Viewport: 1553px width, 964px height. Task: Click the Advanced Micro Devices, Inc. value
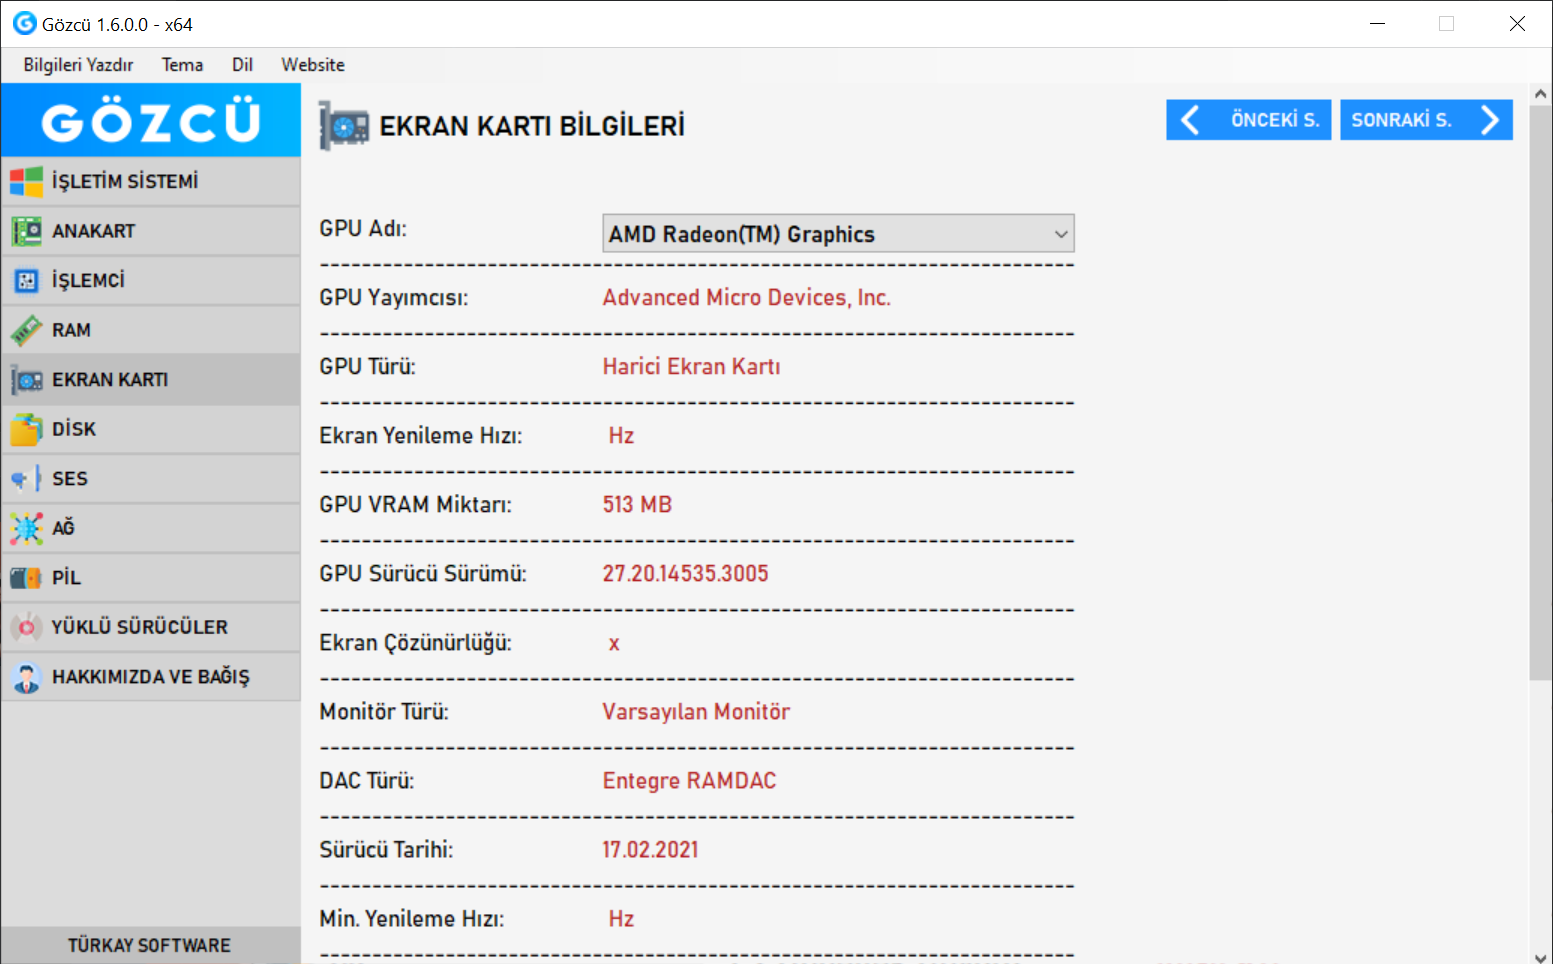coord(746,298)
